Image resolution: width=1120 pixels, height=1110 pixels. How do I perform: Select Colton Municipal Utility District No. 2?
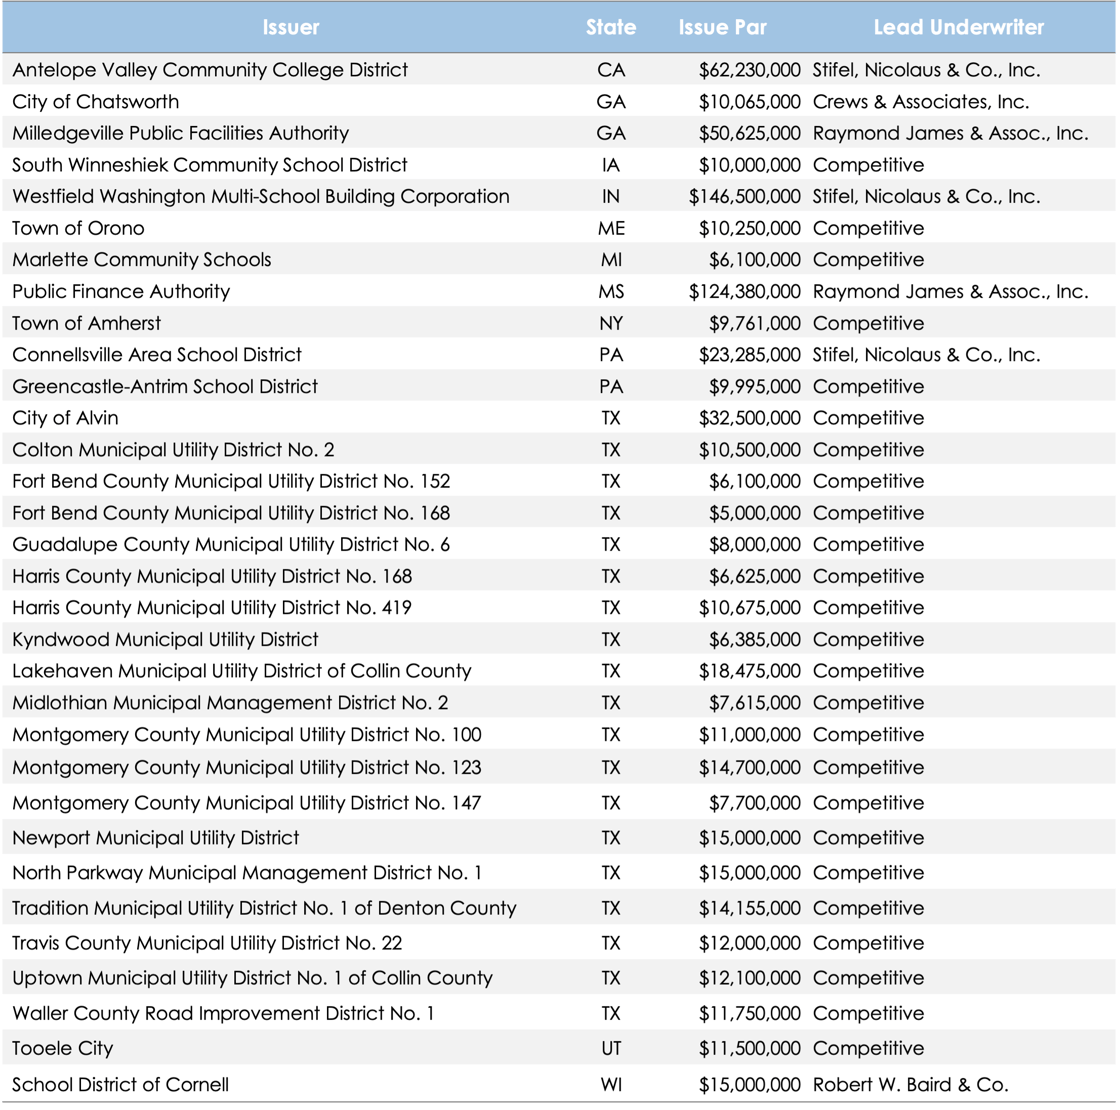[x=174, y=449]
